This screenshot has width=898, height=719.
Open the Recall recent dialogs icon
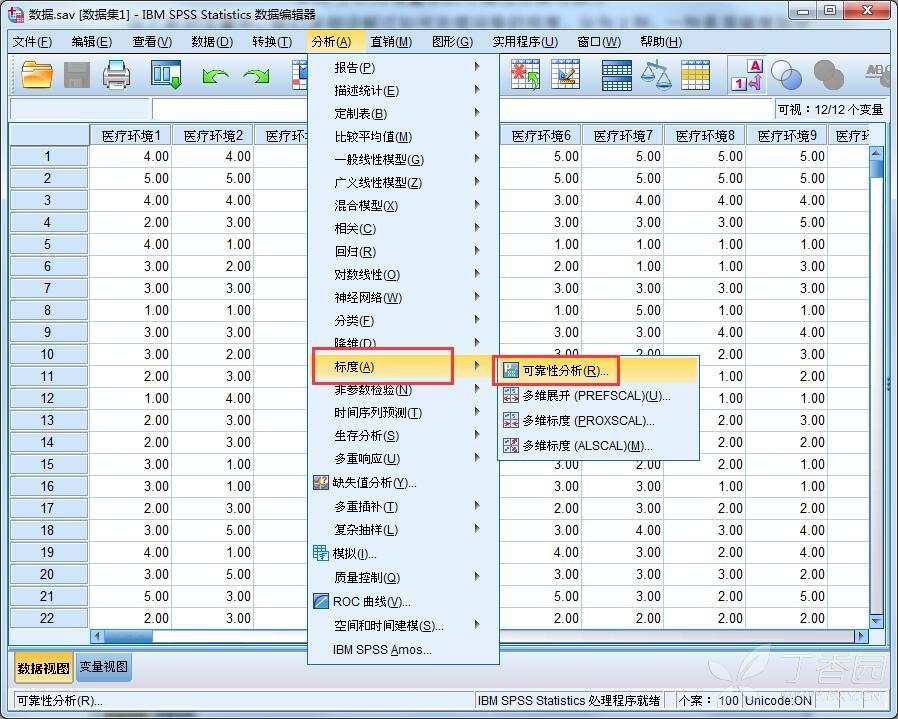[166, 75]
